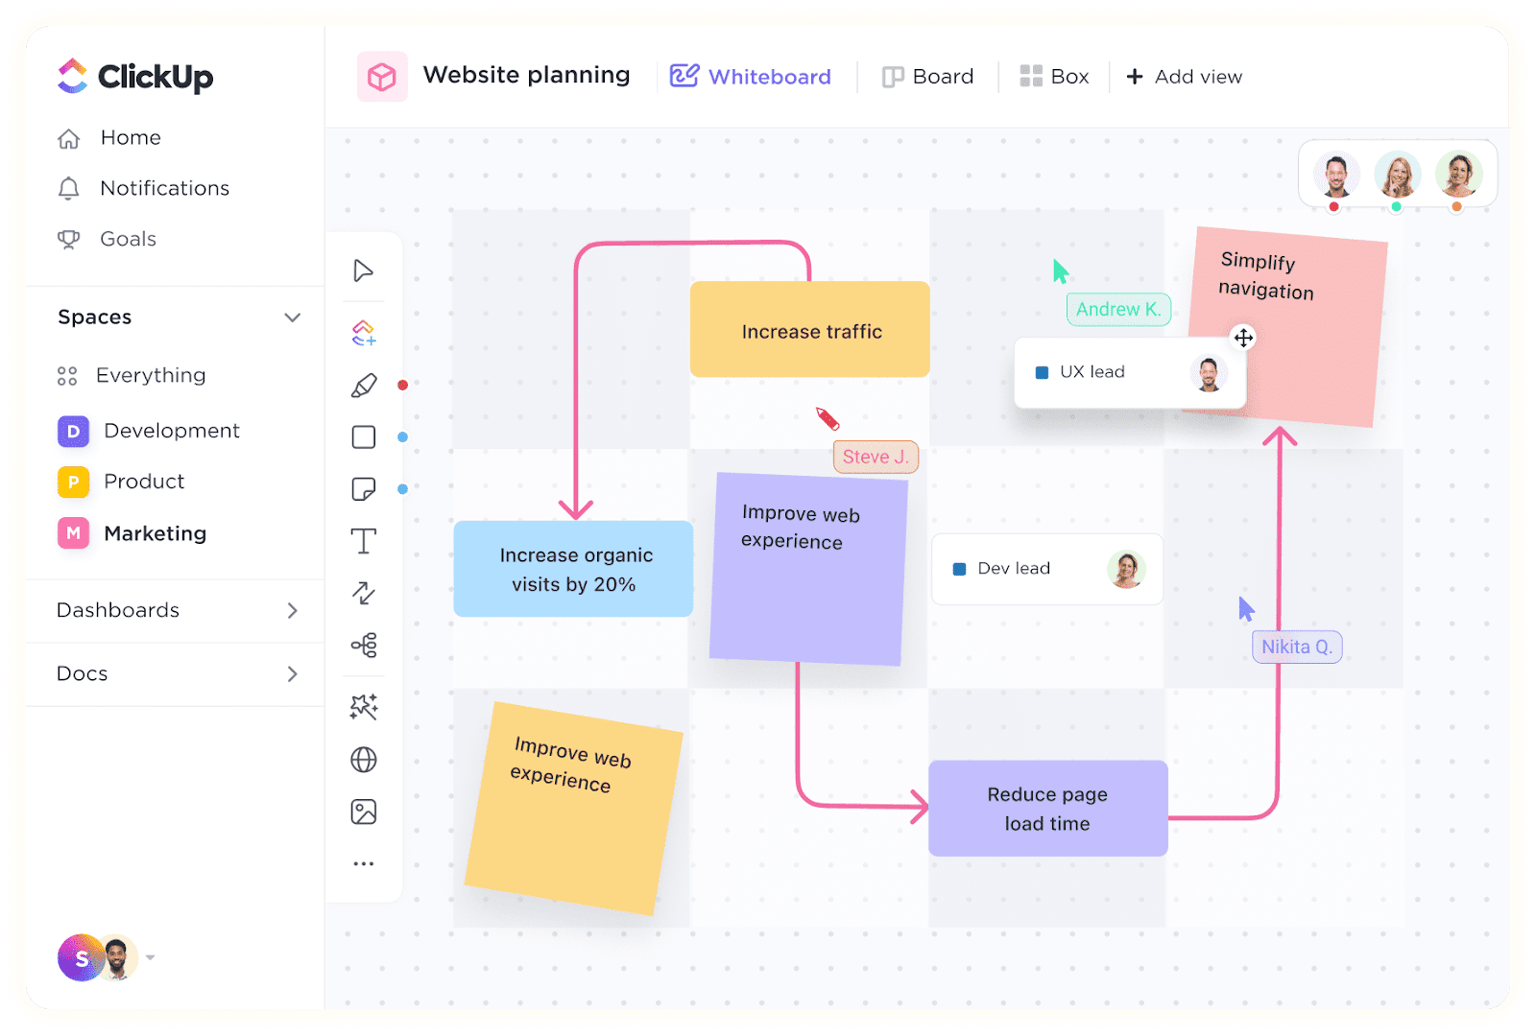Open the mind map tool
1536x1036 pixels.
click(x=363, y=645)
